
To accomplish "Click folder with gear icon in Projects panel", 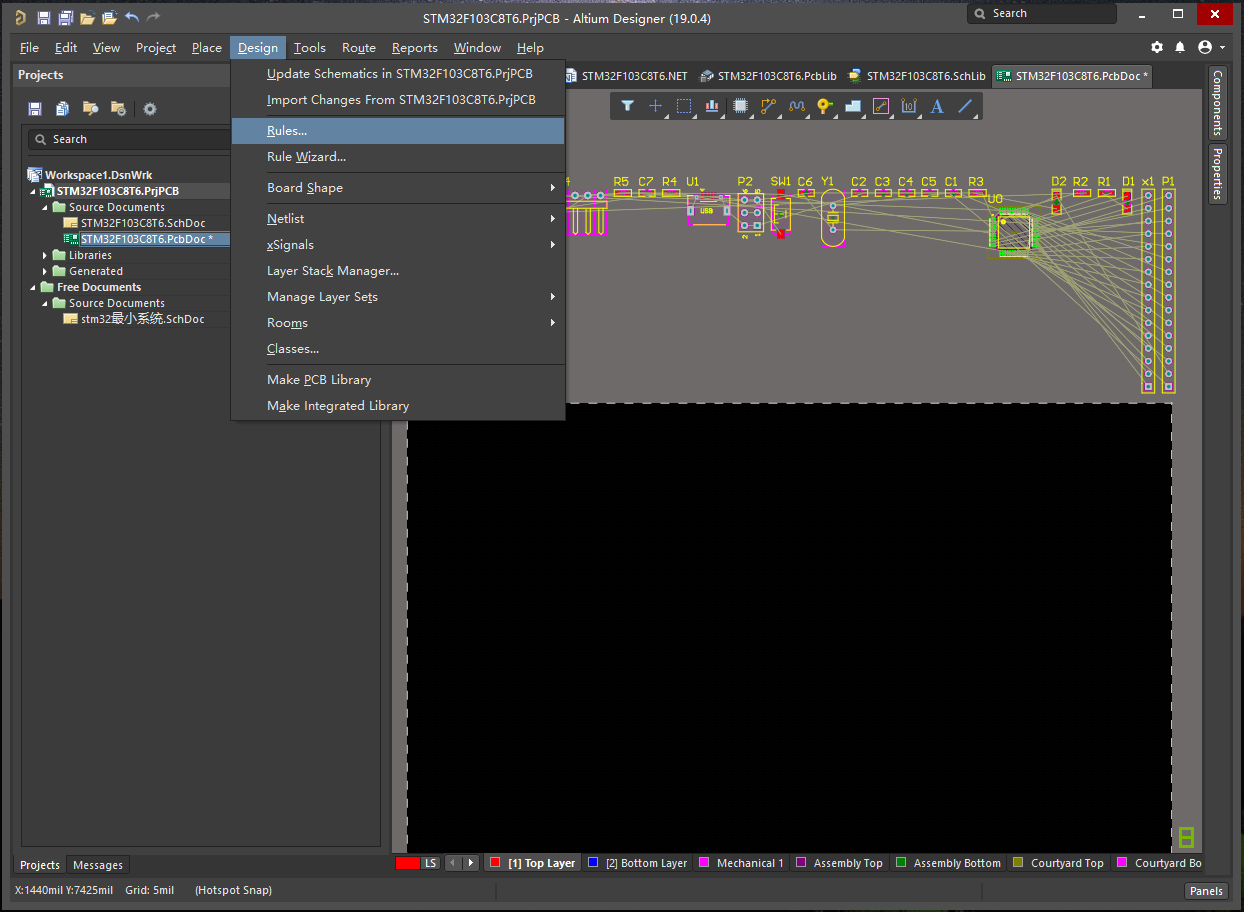I will pyautogui.click(x=118, y=108).
